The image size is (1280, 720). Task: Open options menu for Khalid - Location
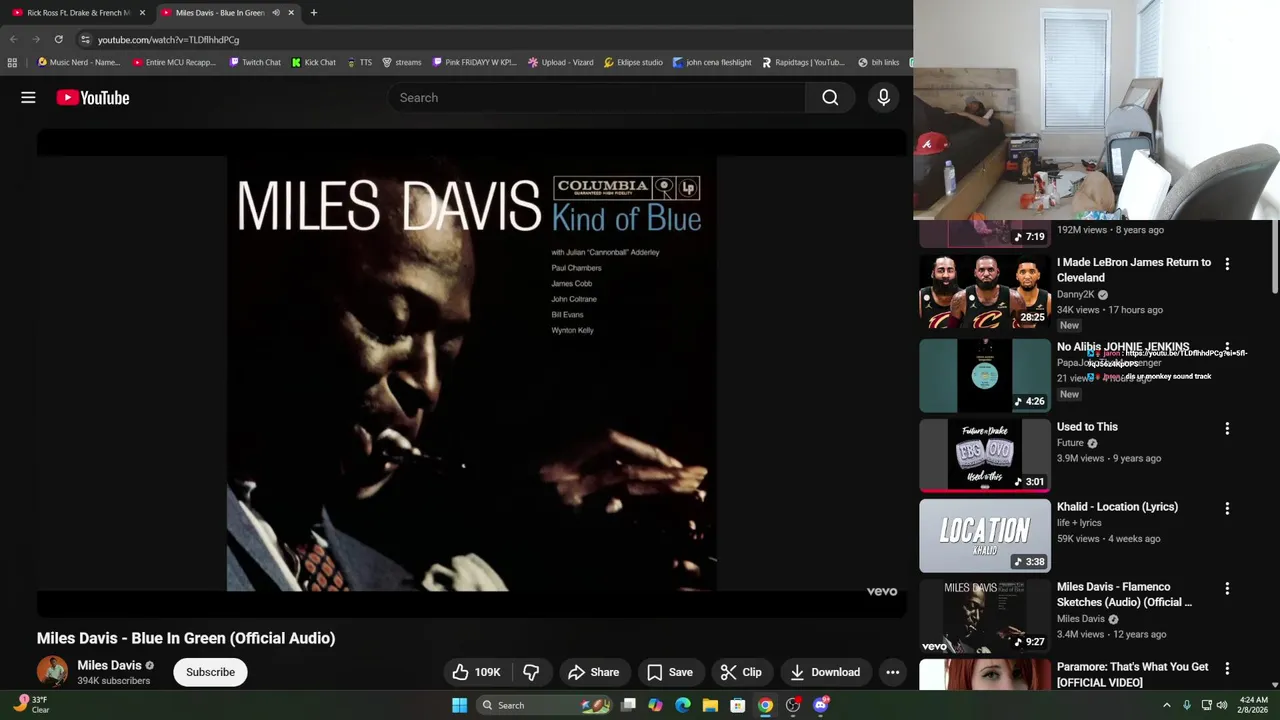point(1227,508)
